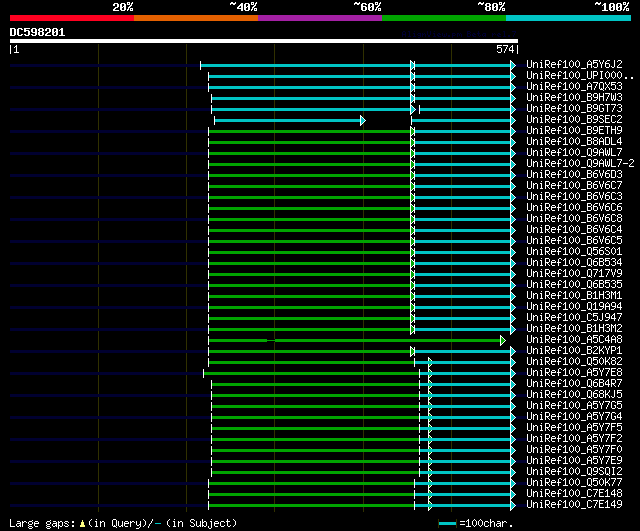
Task: Click the UniRef100_A5Y7E9 label
Action: [x=574, y=461]
